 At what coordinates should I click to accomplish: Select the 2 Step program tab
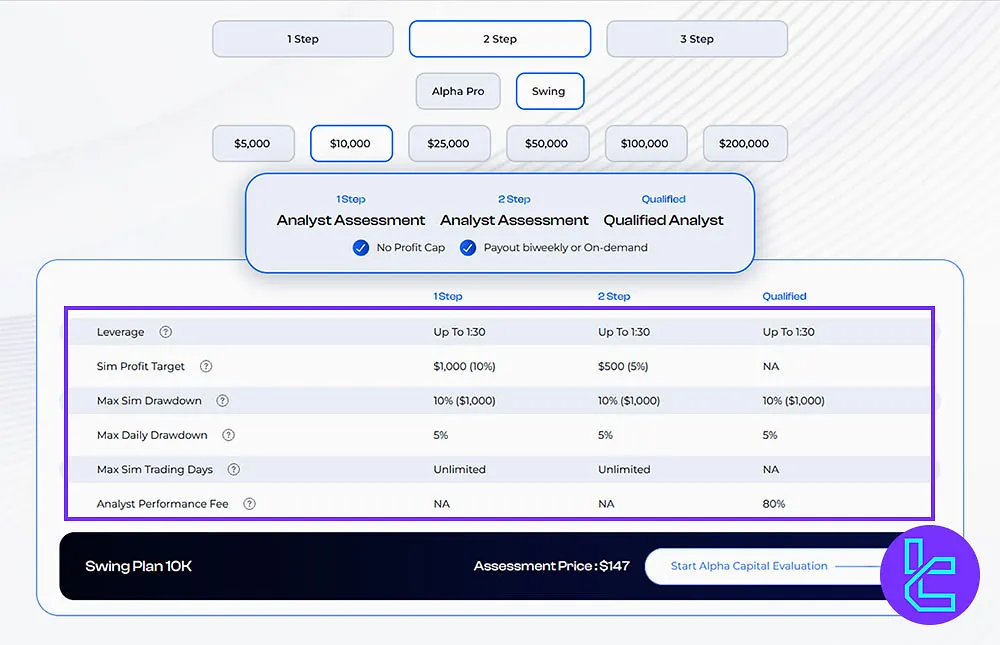[500, 39]
